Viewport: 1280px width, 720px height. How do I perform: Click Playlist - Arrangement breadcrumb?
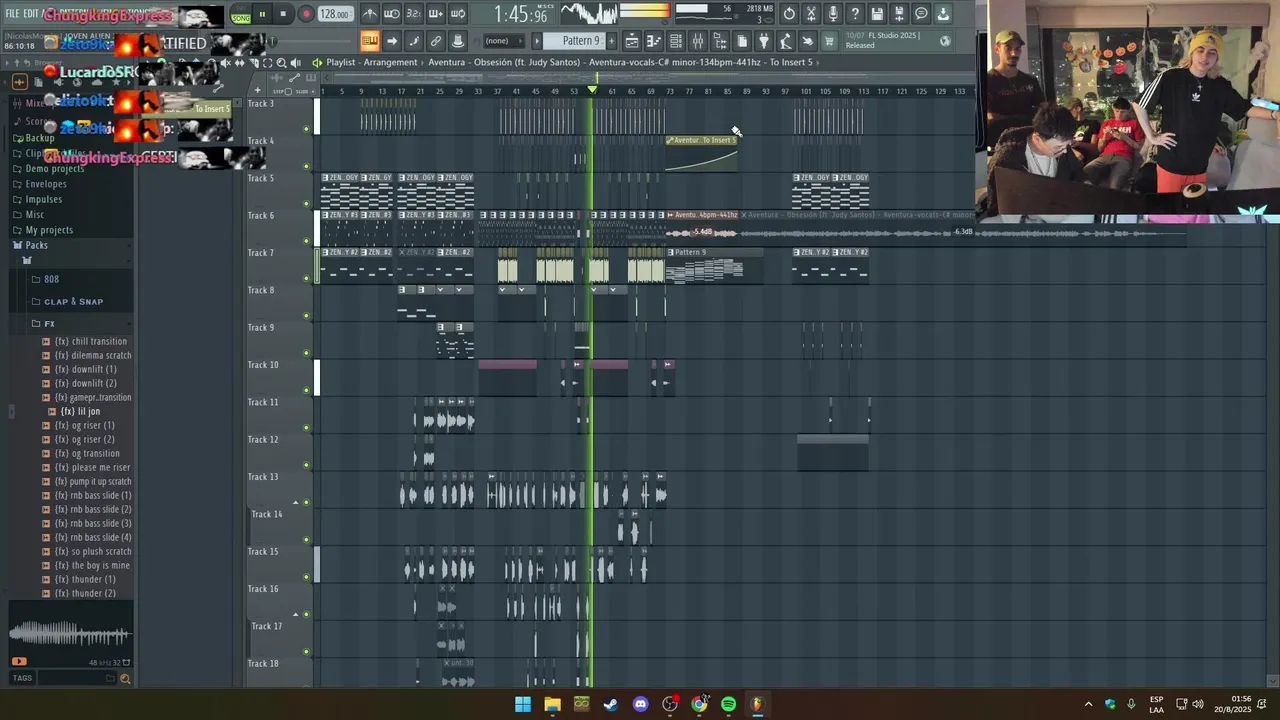(372, 62)
